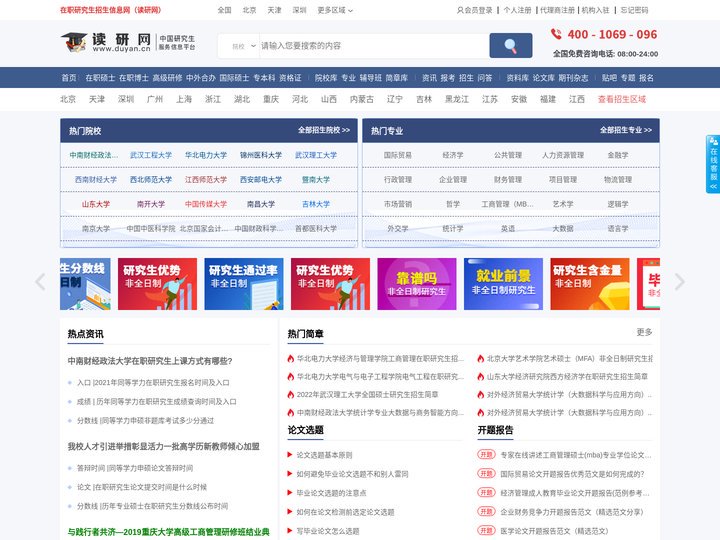Viewport: 720px width, 540px height.
Task: Click 更多 in the 热门简章 section
Action: click(644, 332)
